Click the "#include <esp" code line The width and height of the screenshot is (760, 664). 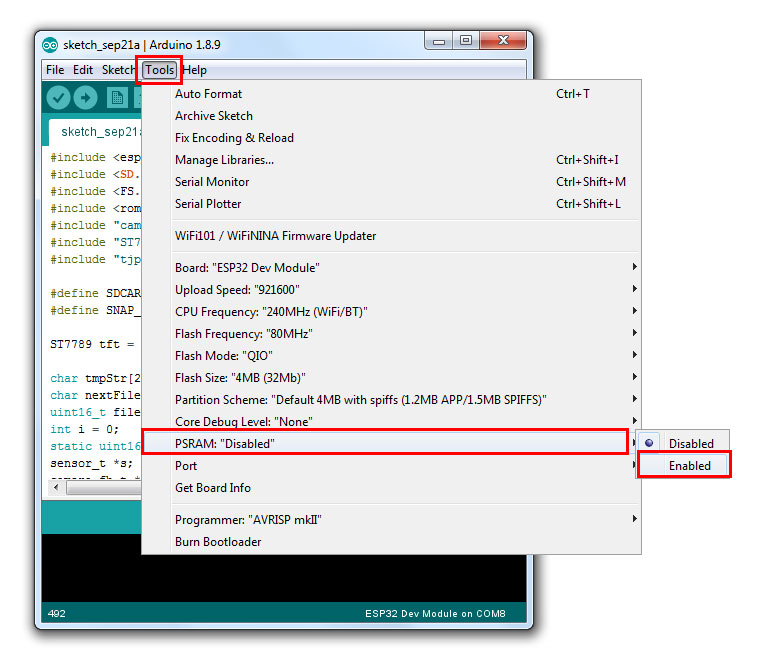(x=95, y=157)
